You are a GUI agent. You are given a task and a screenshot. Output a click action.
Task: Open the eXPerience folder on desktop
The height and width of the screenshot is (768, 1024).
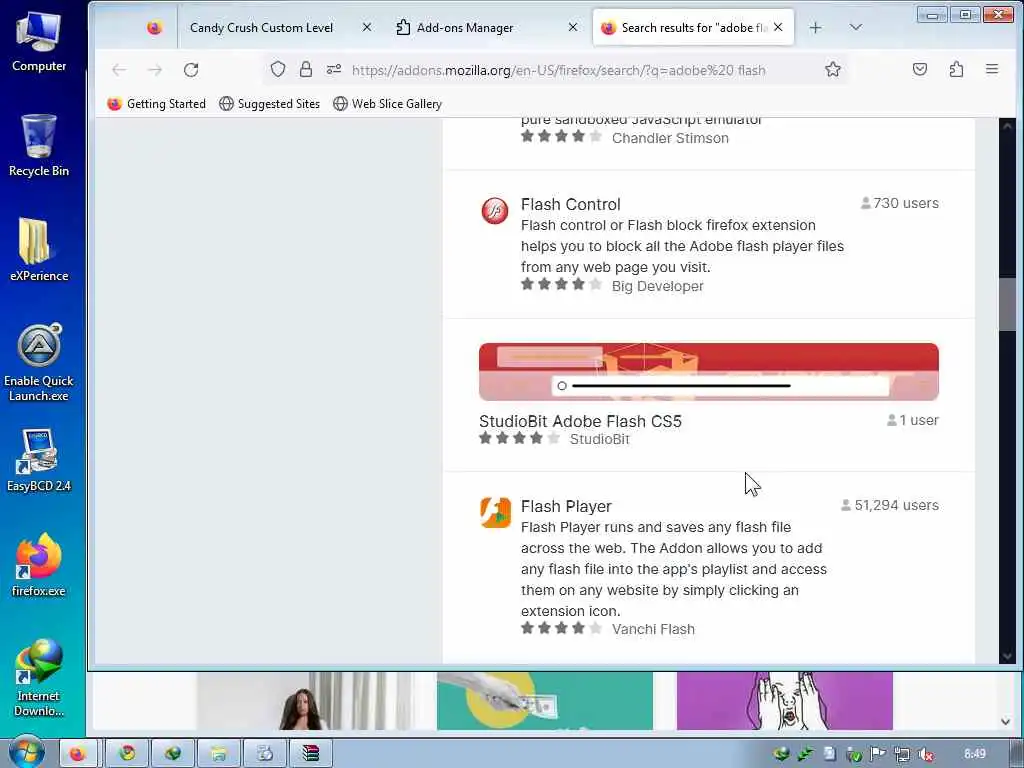click(x=39, y=249)
